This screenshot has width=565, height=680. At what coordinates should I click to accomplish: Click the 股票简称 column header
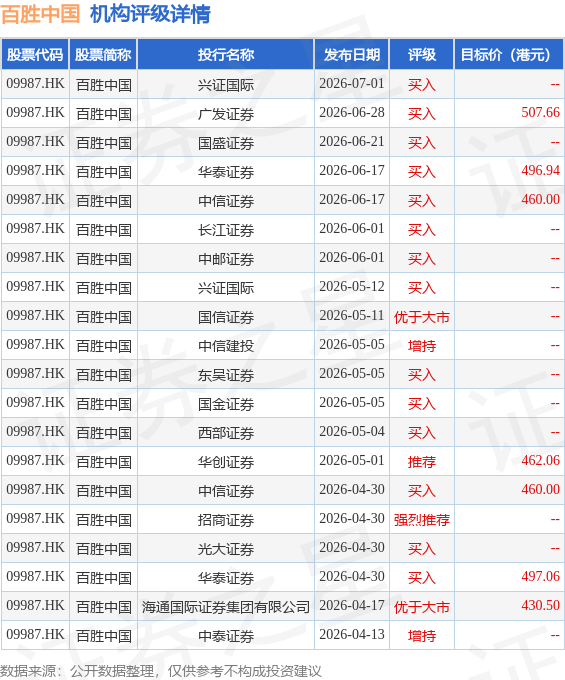(x=103, y=55)
